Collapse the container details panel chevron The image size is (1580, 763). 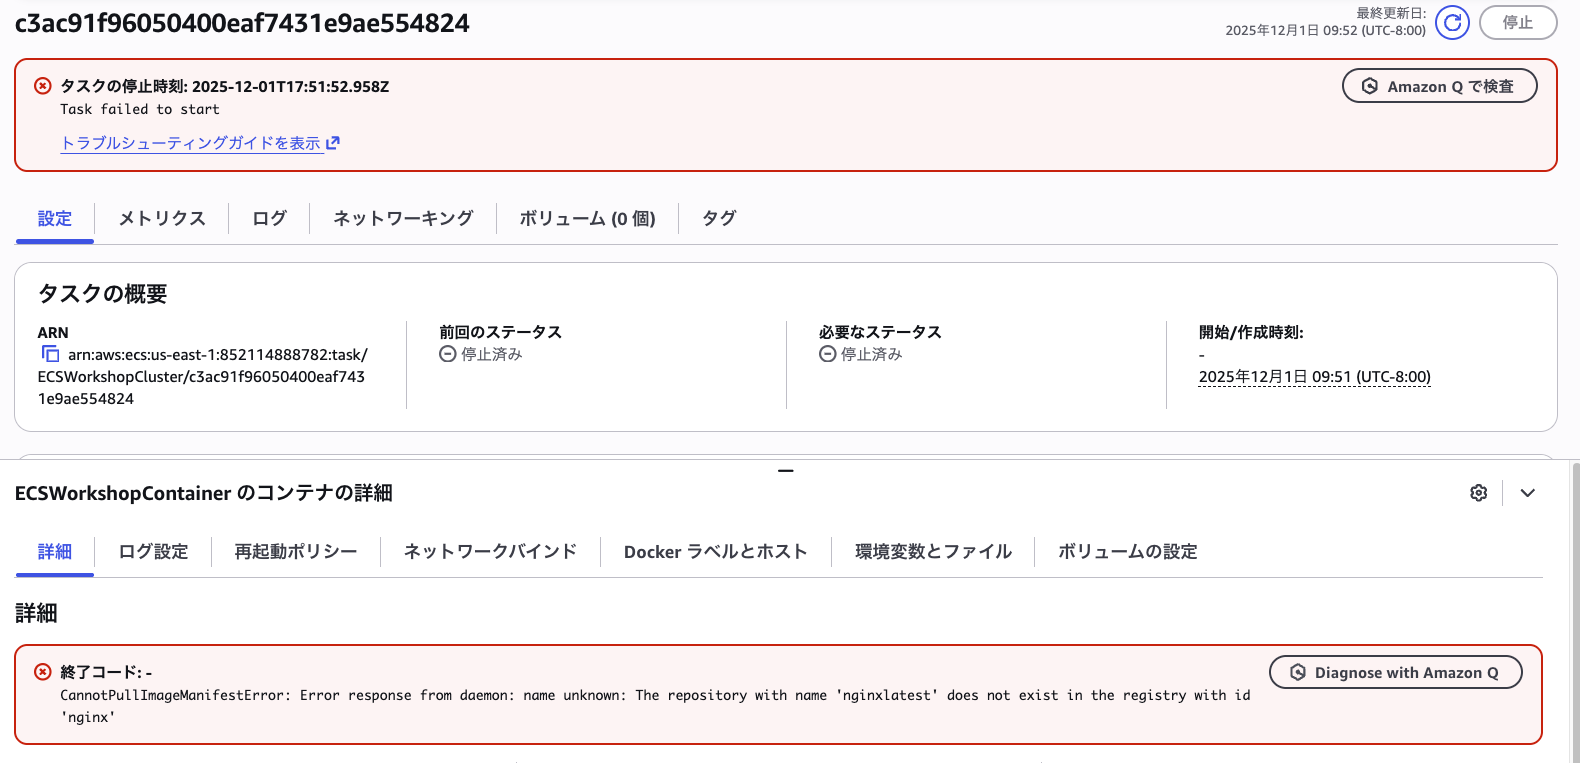pyautogui.click(x=1527, y=493)
